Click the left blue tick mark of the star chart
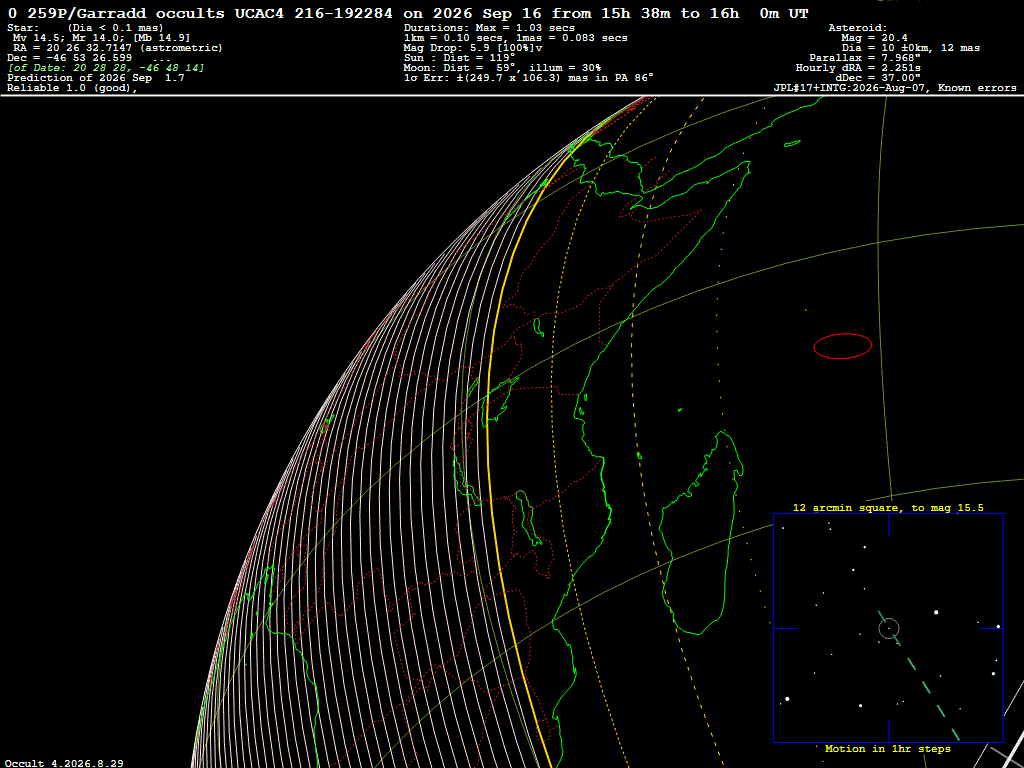This screenshot has width=1024, height=768. click(x=786, y=629)
